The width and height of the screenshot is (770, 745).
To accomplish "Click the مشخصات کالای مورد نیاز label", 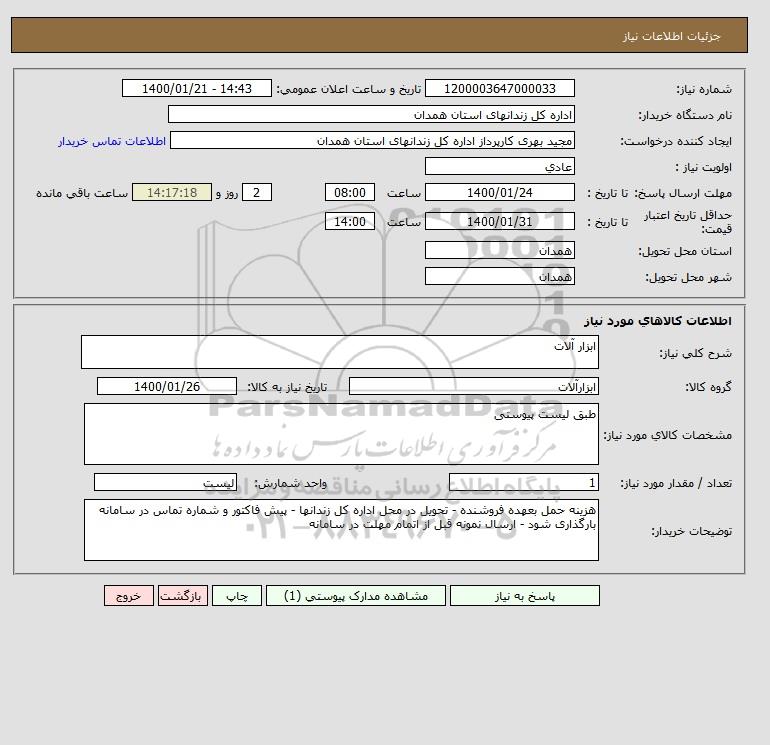I will [x=667, y=435].
